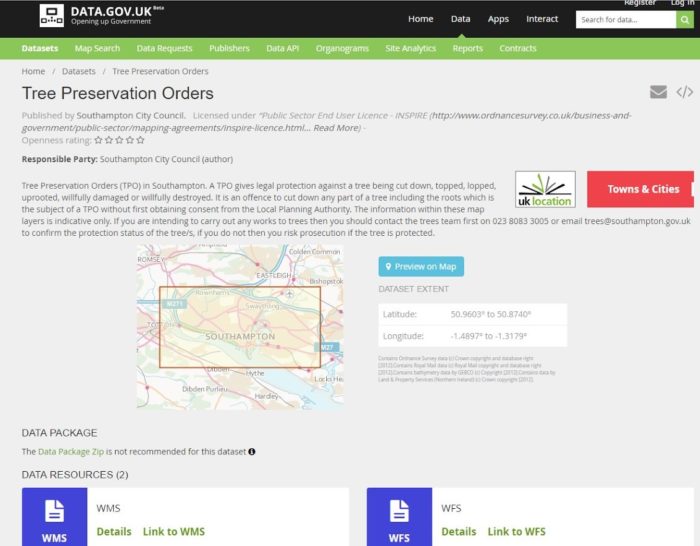Click the Register link at top
700x546 pixels.
(x=640, y=3)
